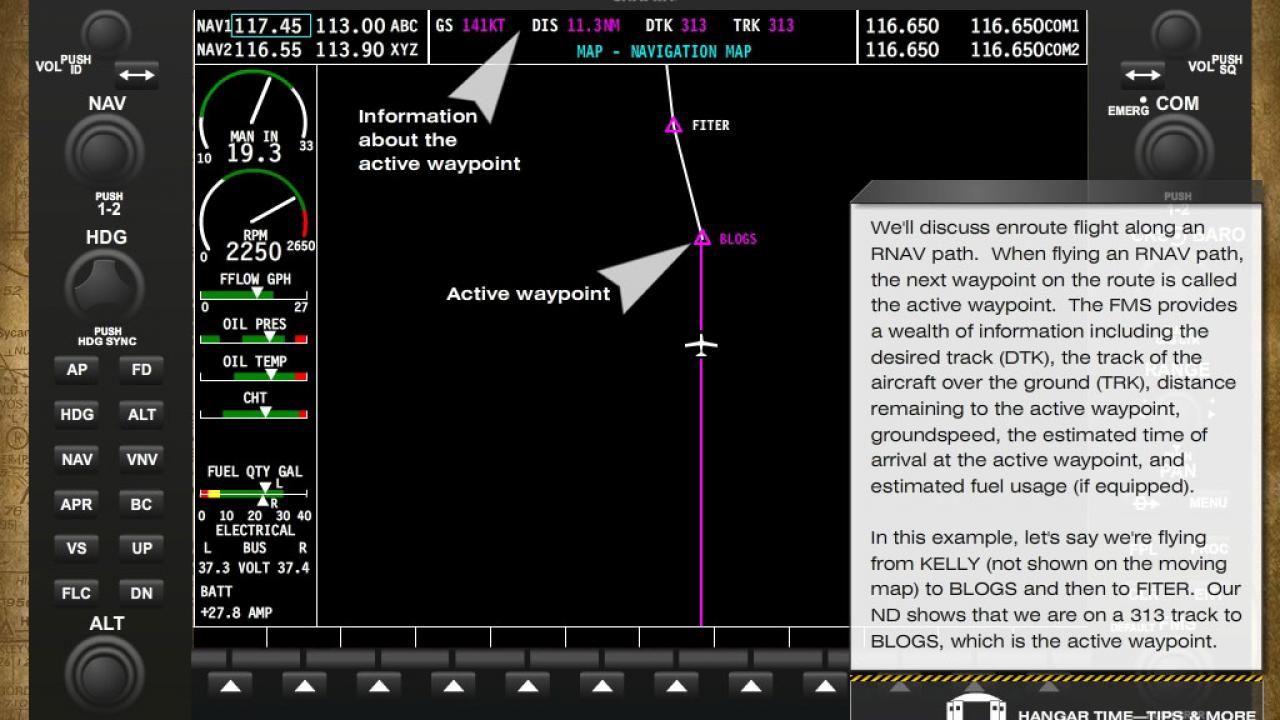Click the NAV1 frequency field showing 117.45
The width and height of the screenshot is (1280, 720).
coord(270,27)
